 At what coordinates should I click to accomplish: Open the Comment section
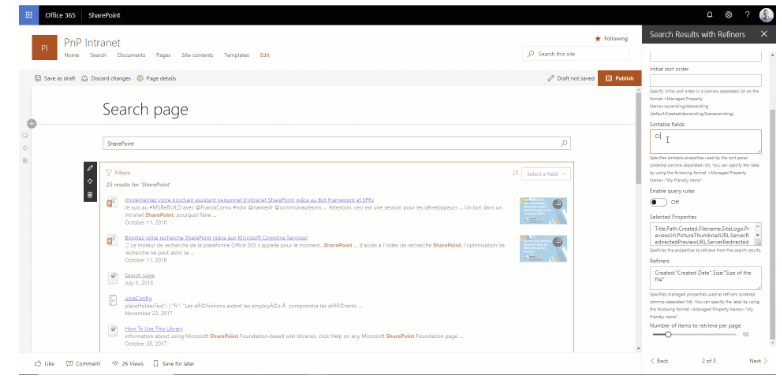(x=83, y=364)
